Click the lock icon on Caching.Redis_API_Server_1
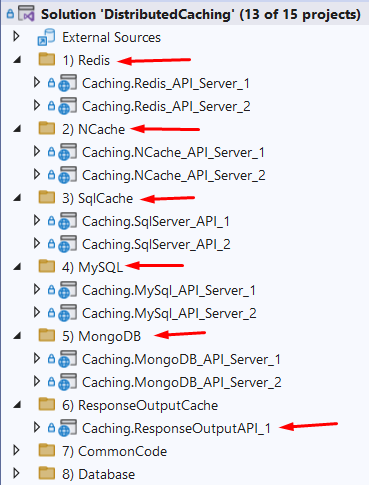Screen dimensions: 369x485 (x=51, y=83)
